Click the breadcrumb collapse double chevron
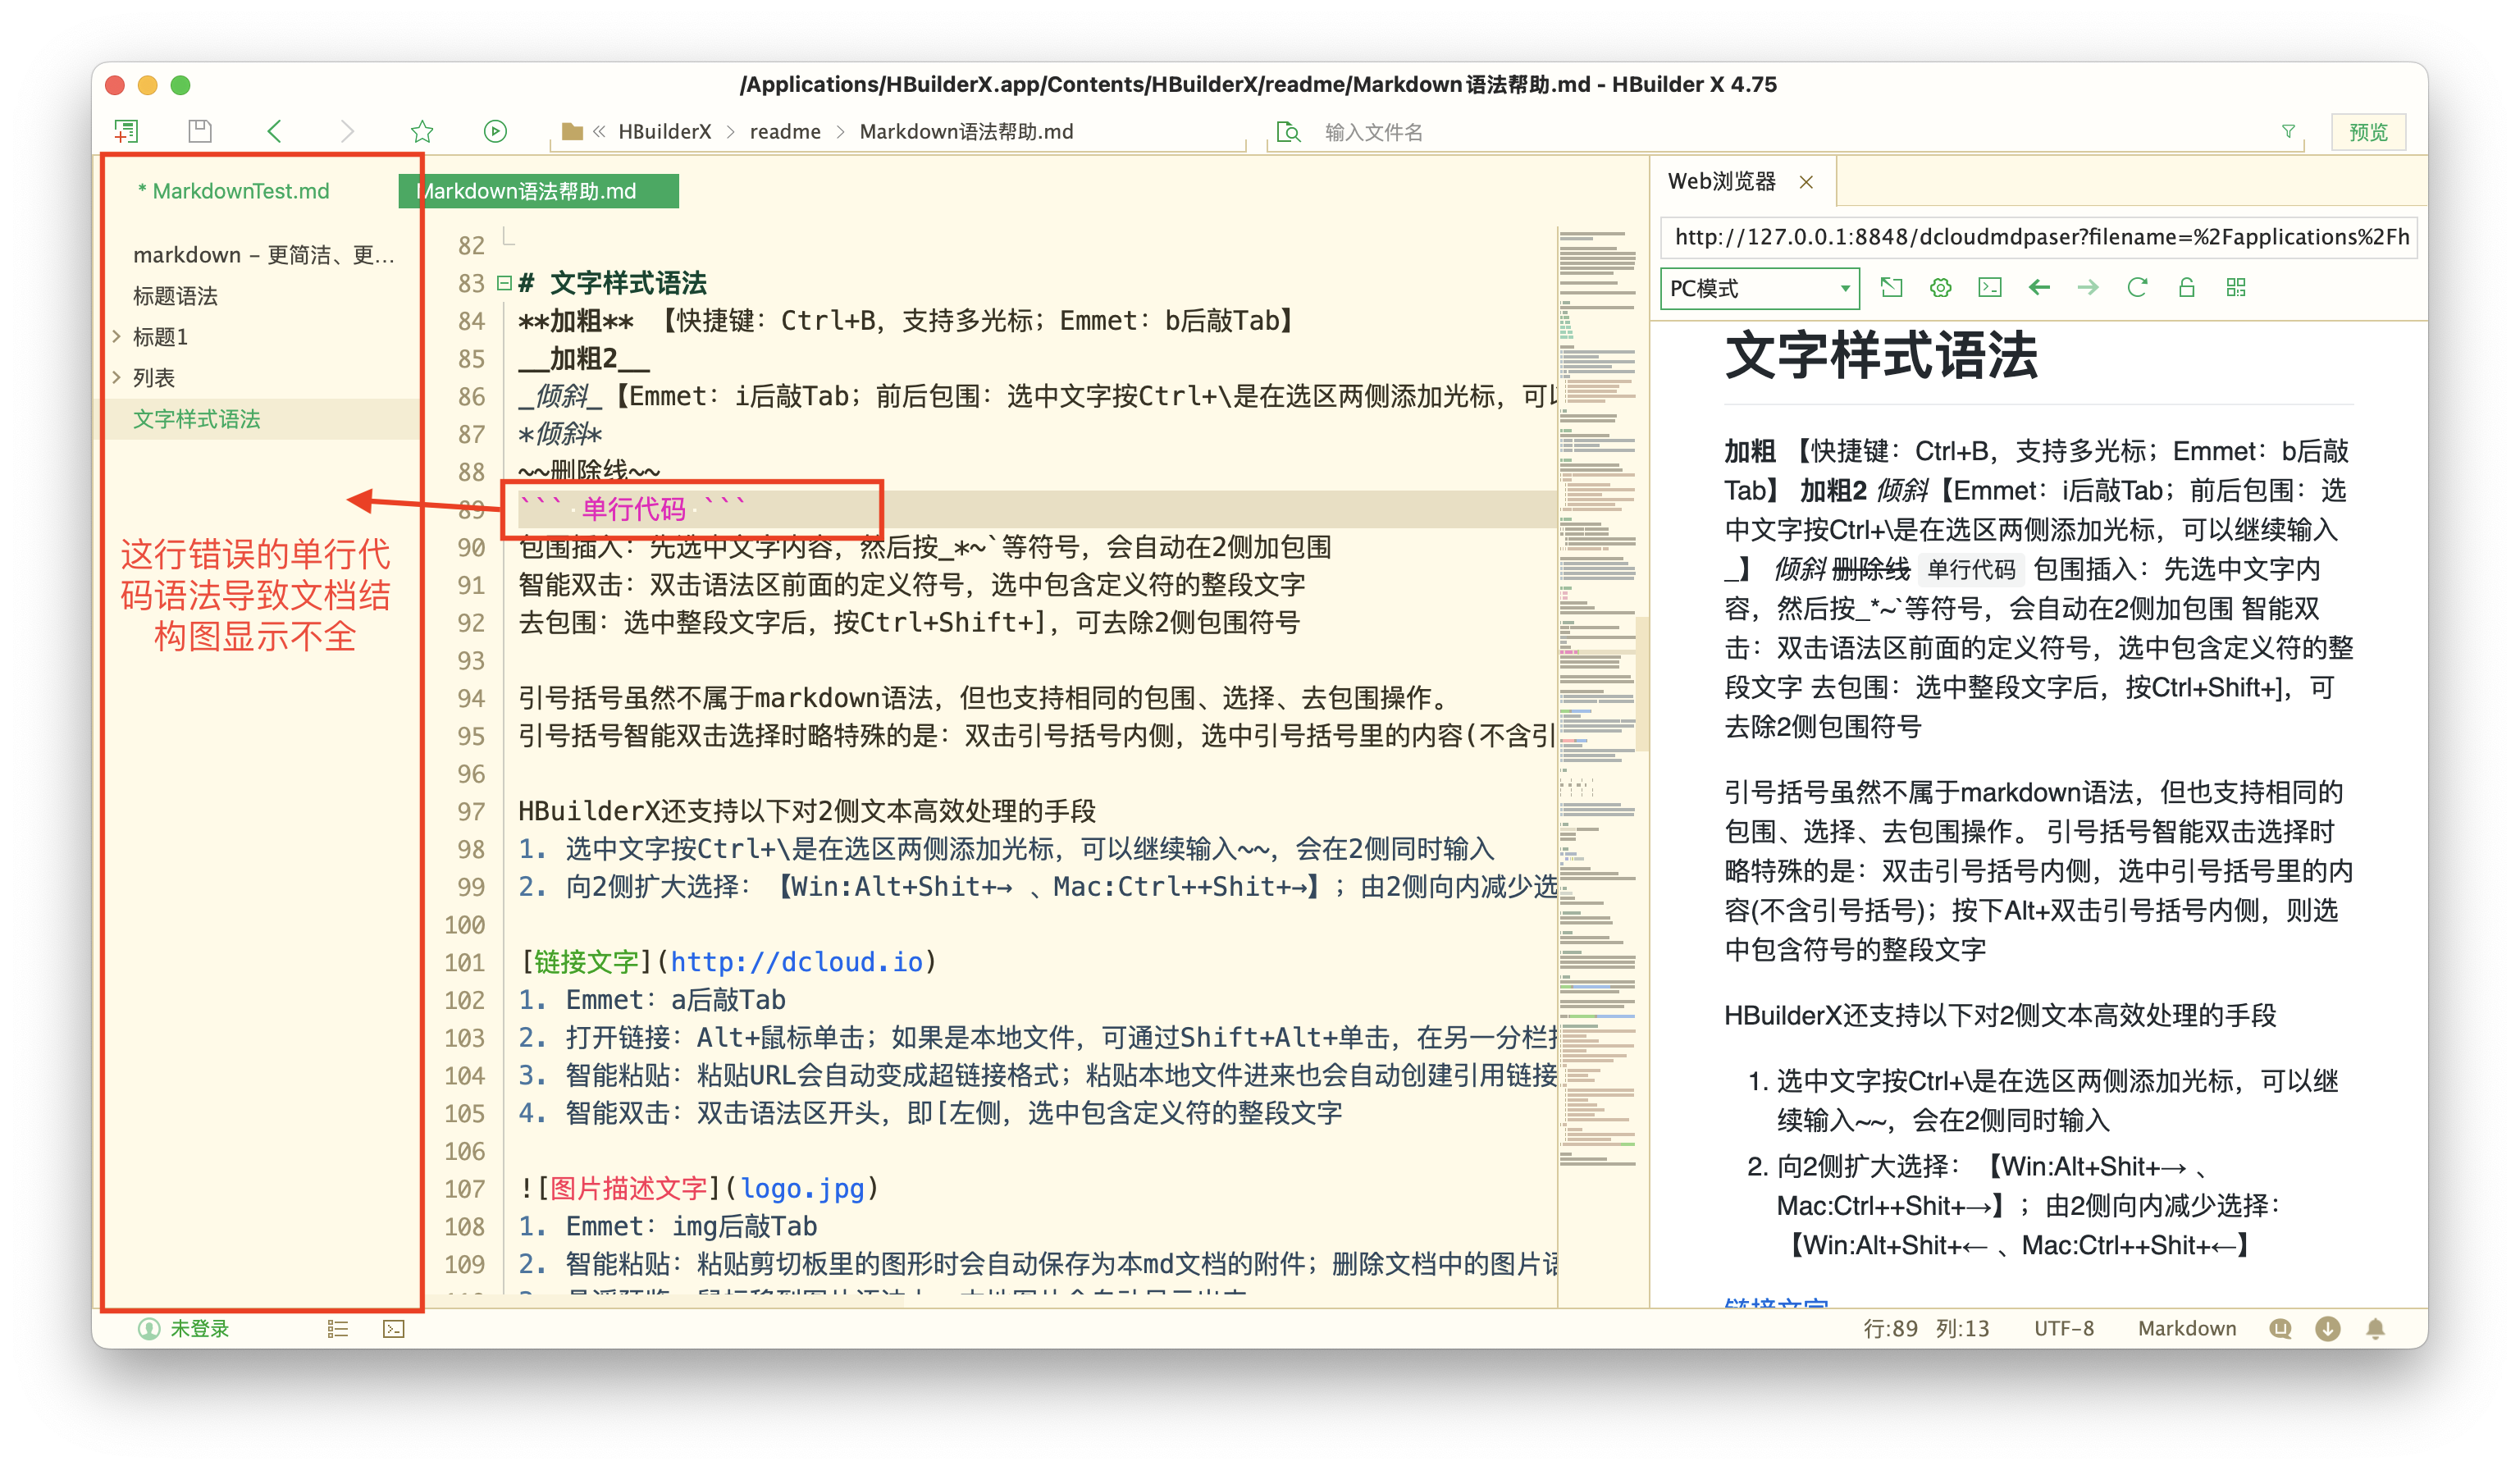 point(599,131)
